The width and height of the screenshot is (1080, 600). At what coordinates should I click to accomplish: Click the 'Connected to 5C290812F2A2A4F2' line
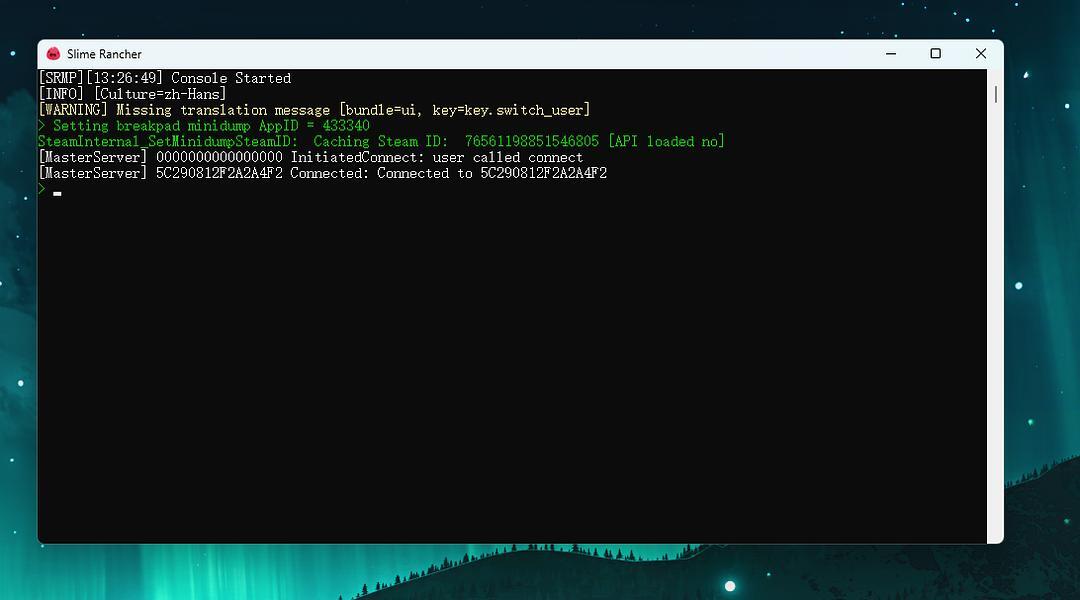tap(322, 173)
